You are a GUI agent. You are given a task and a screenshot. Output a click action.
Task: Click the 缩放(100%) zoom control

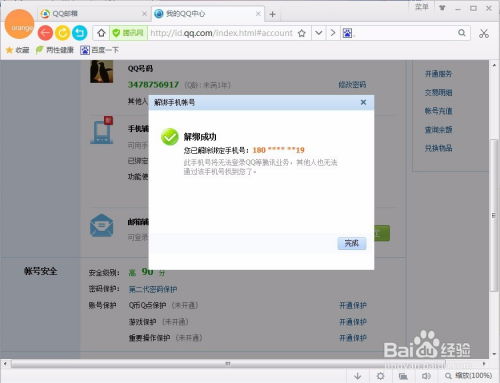[468, 376]
